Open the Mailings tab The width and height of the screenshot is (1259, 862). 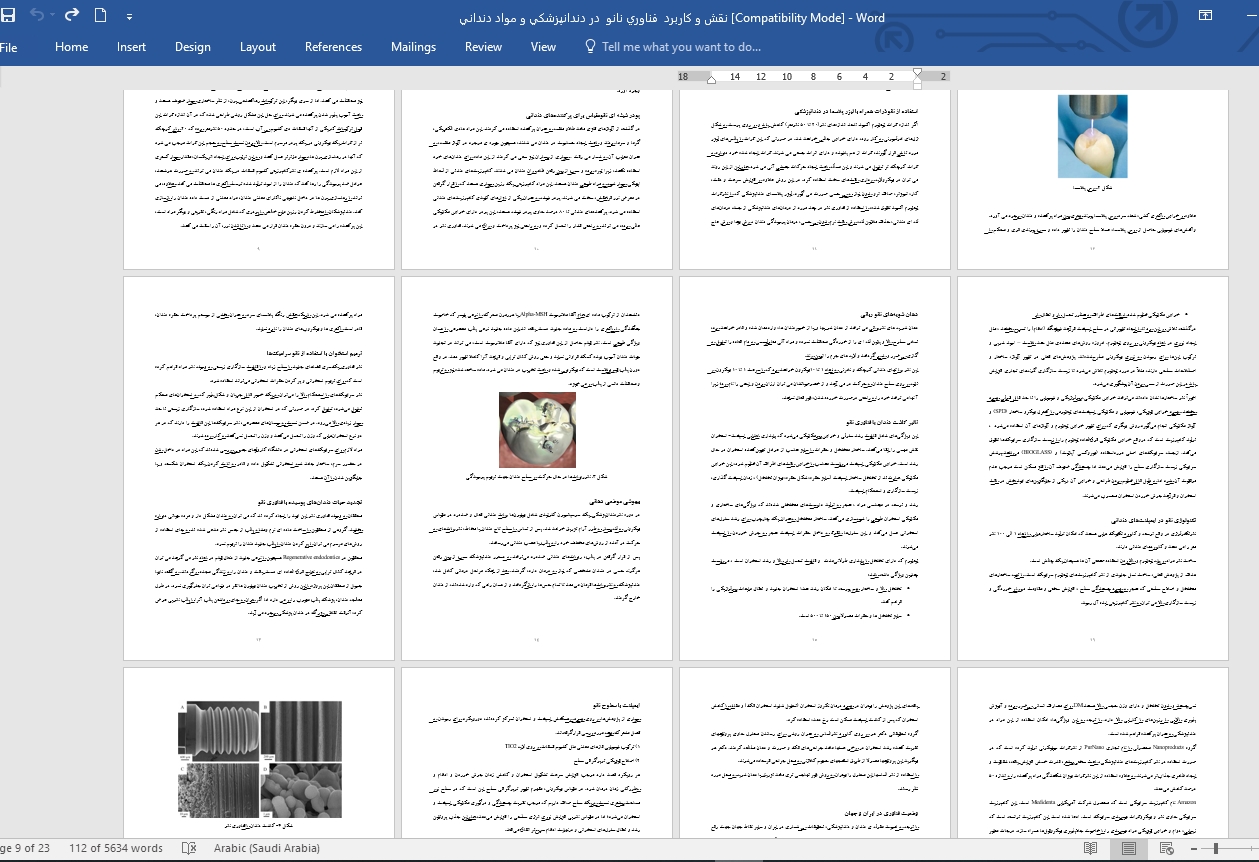(413, 47)
